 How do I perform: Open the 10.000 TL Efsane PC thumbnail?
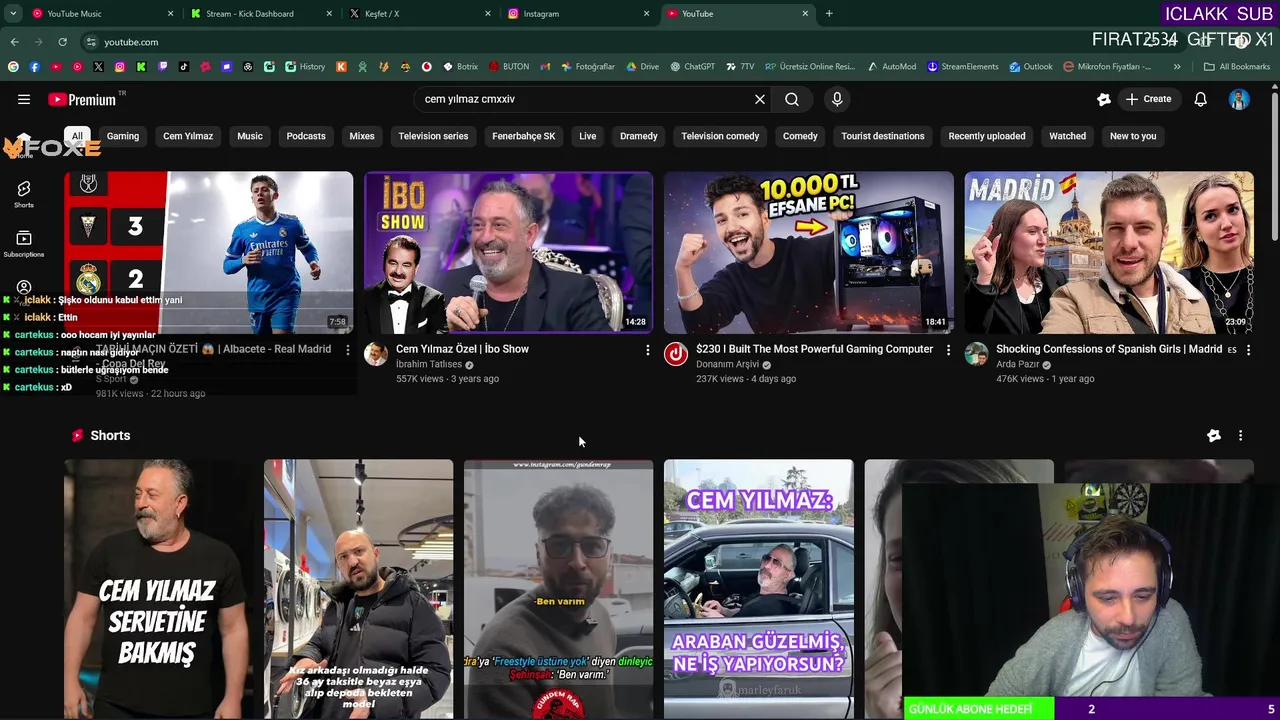pyautogui.click(x=808, y=252)
